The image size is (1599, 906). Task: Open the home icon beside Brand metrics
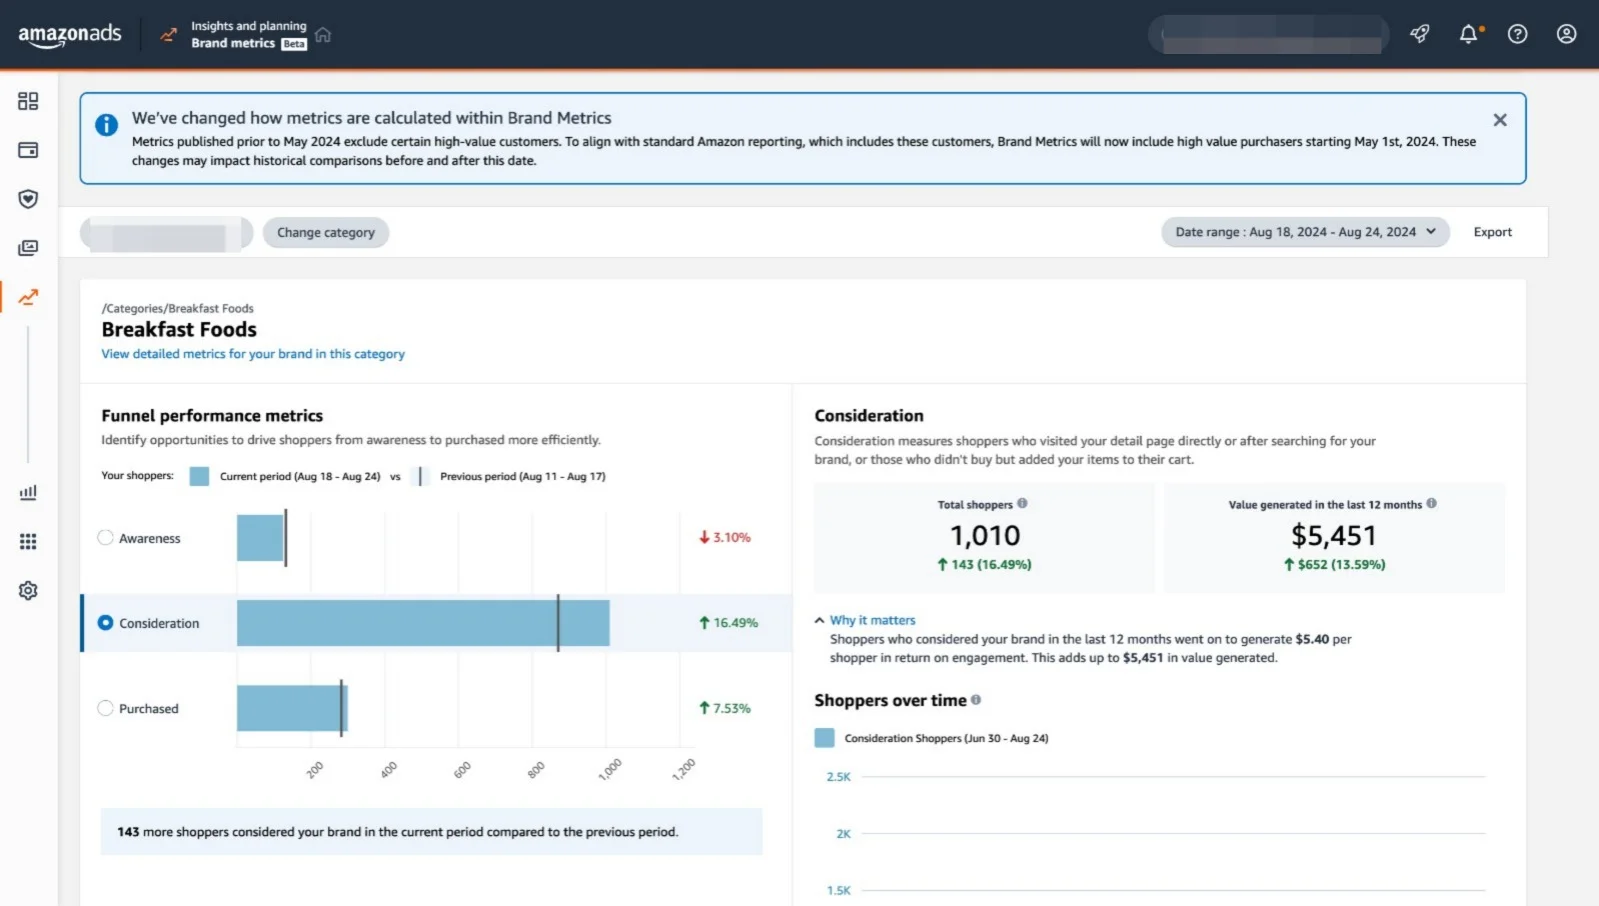click(323, 35)
